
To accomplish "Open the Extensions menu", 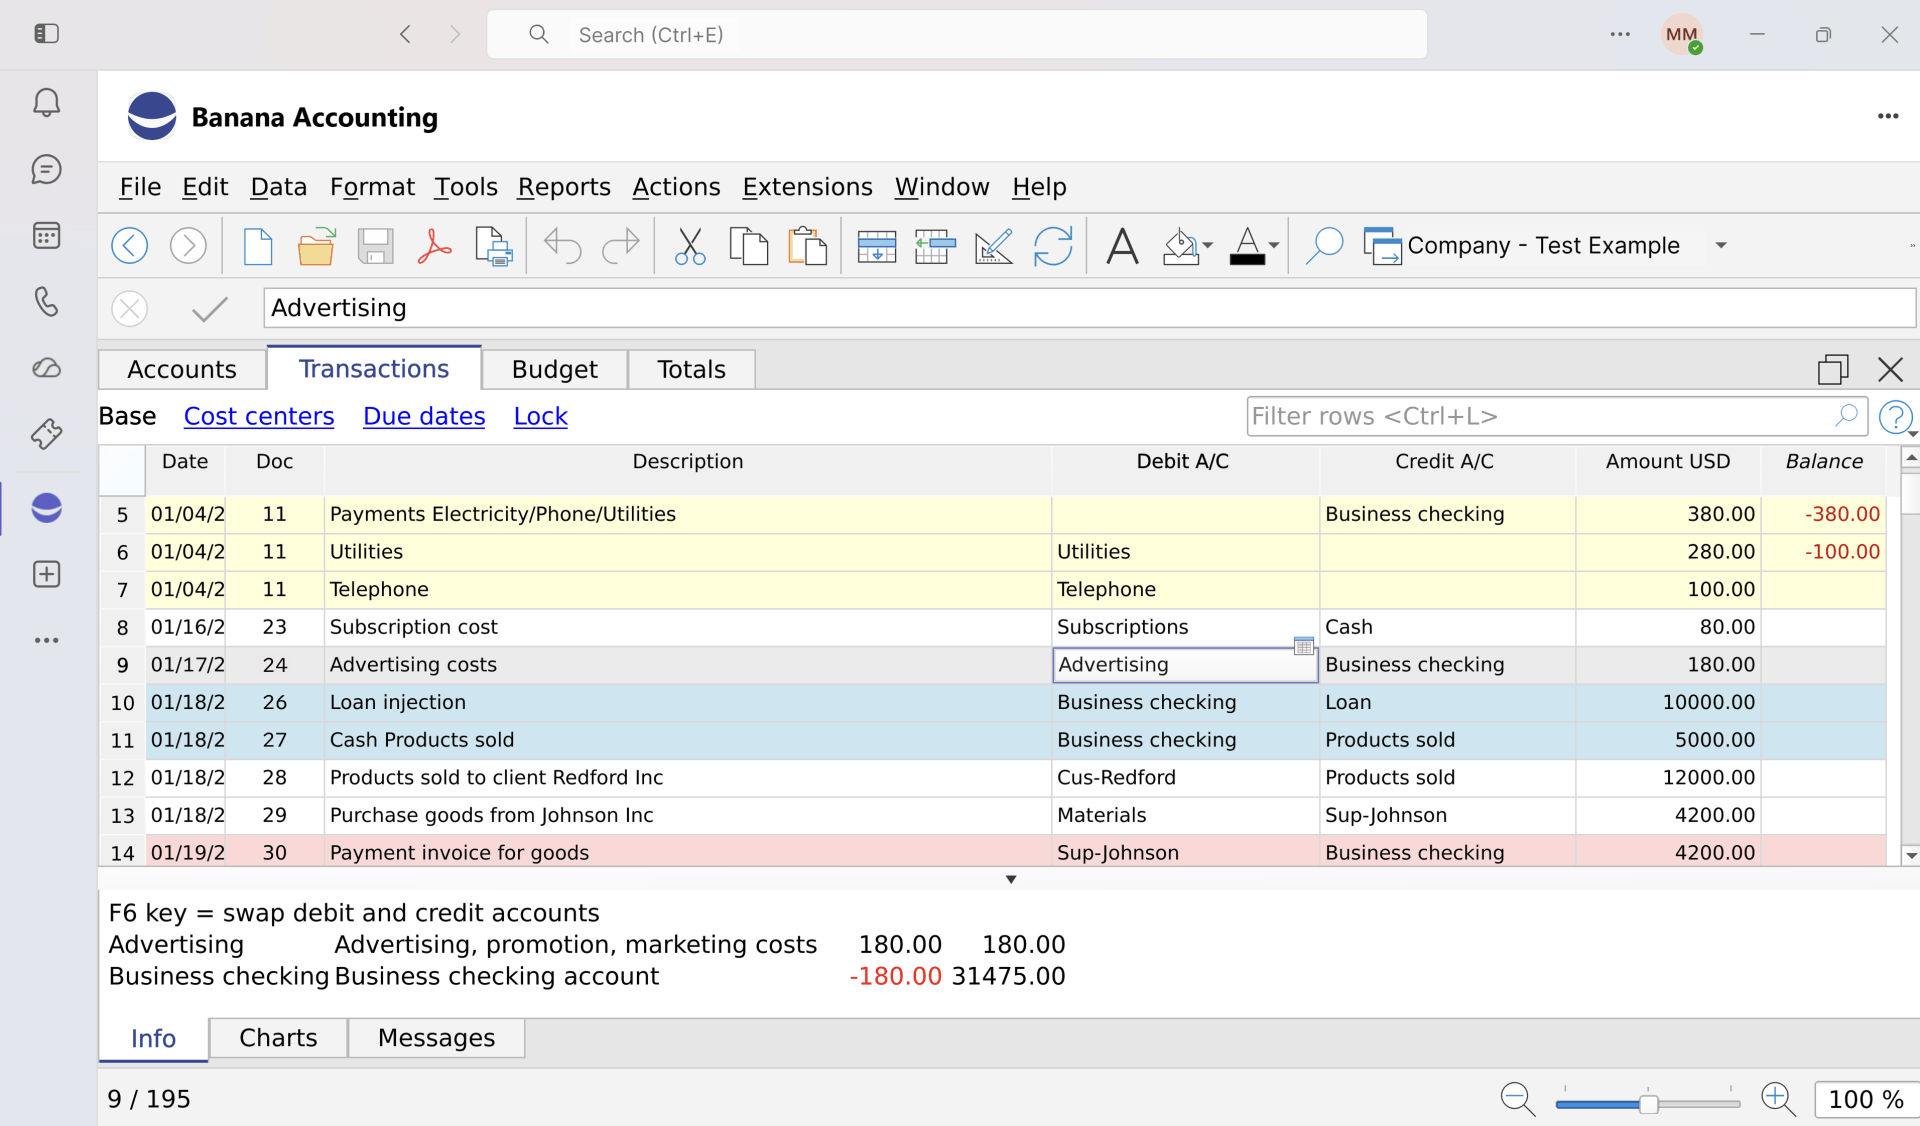I will tap(807, 187).
